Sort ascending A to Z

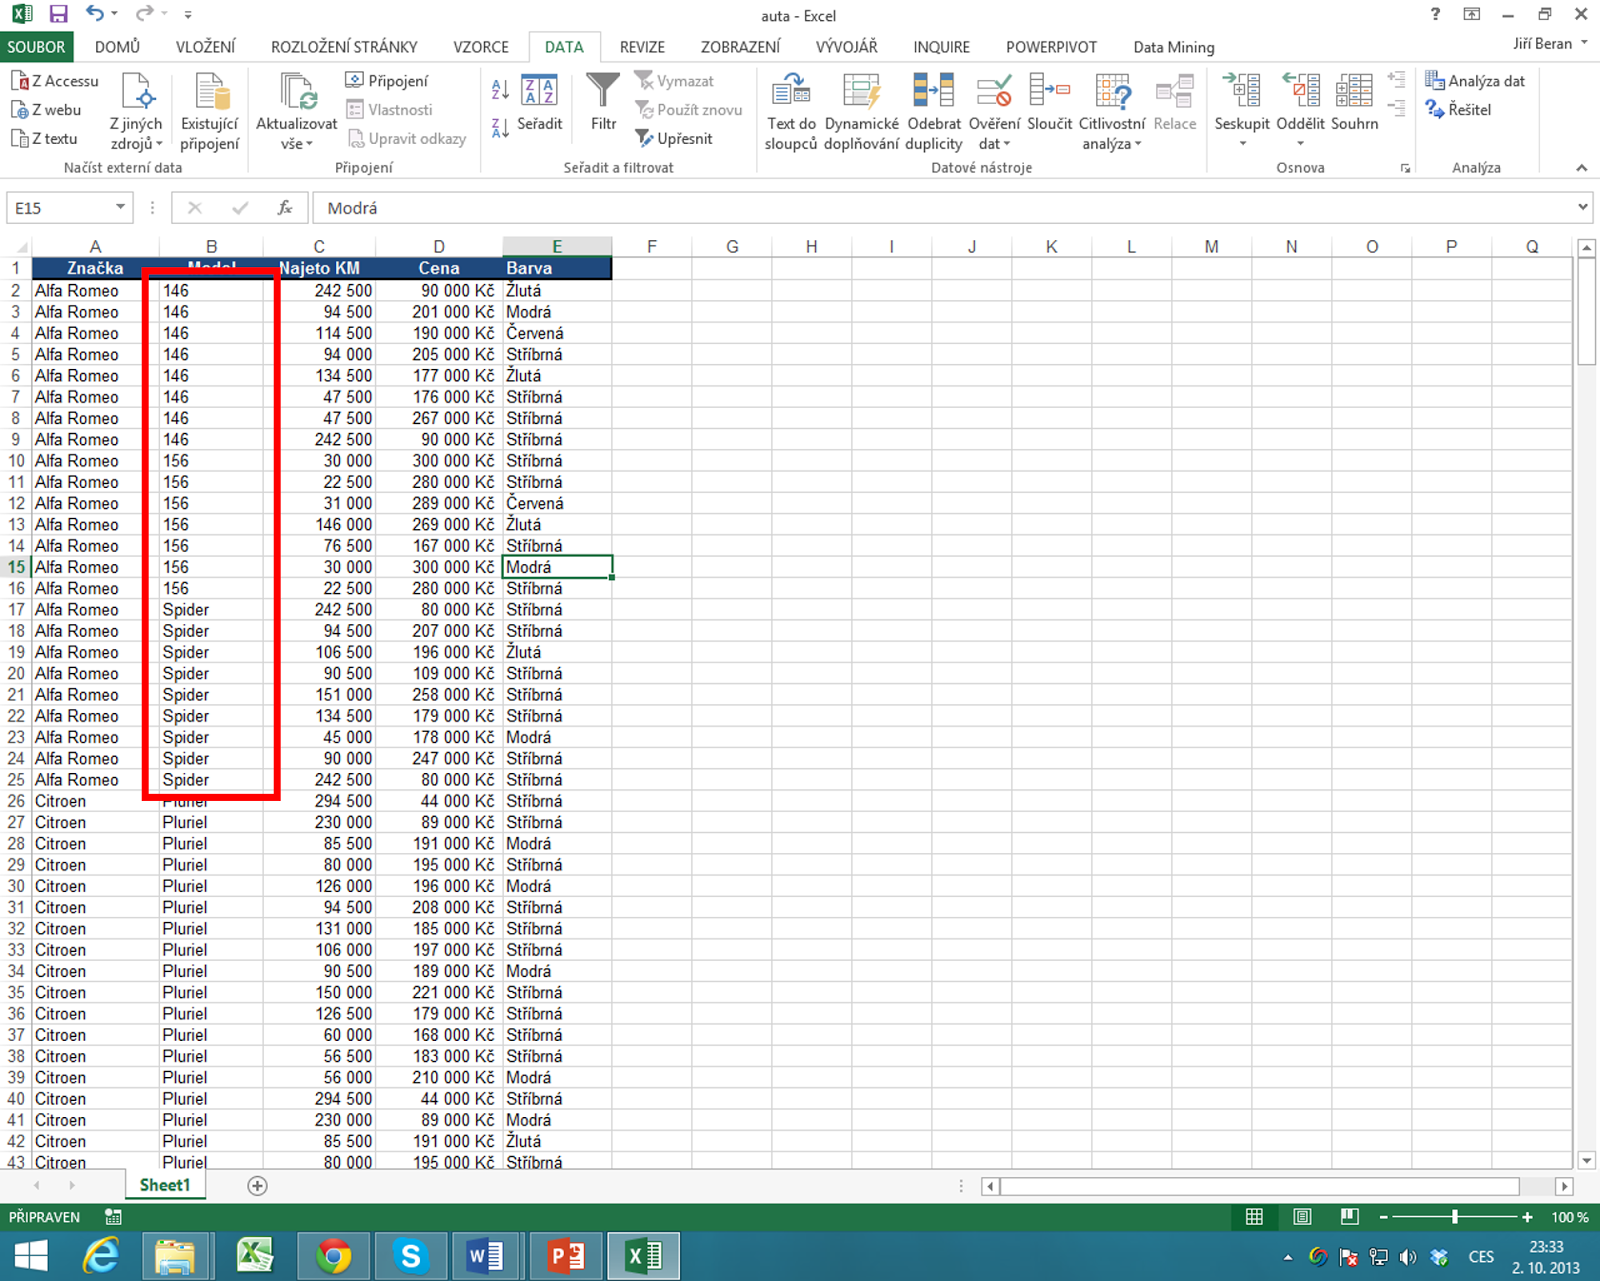(500, 90)
